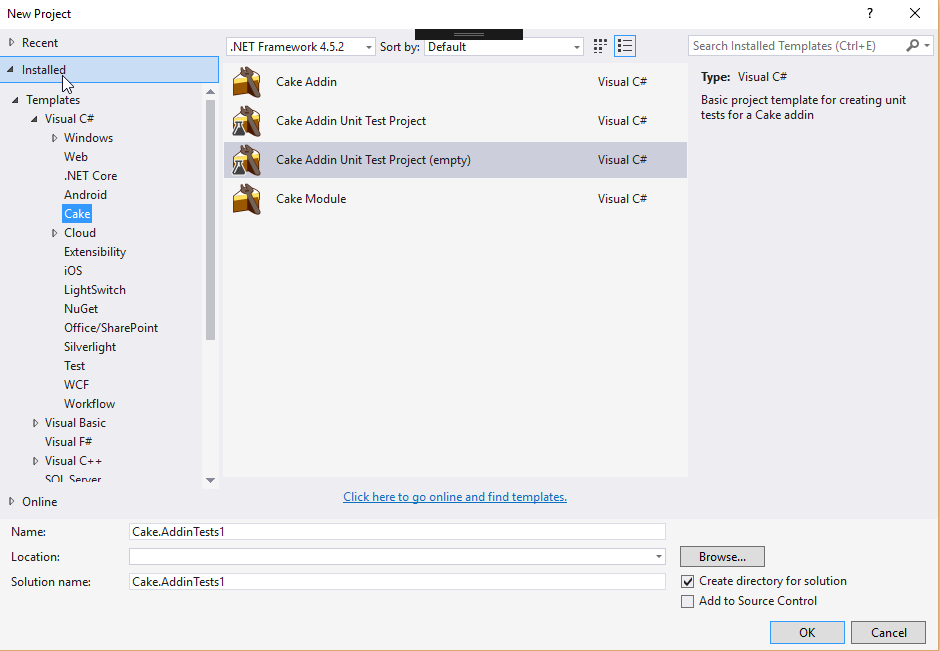The width and height of the screenshot is (940, 651).
Task: Select the Visual F# category
Action: 68,442
